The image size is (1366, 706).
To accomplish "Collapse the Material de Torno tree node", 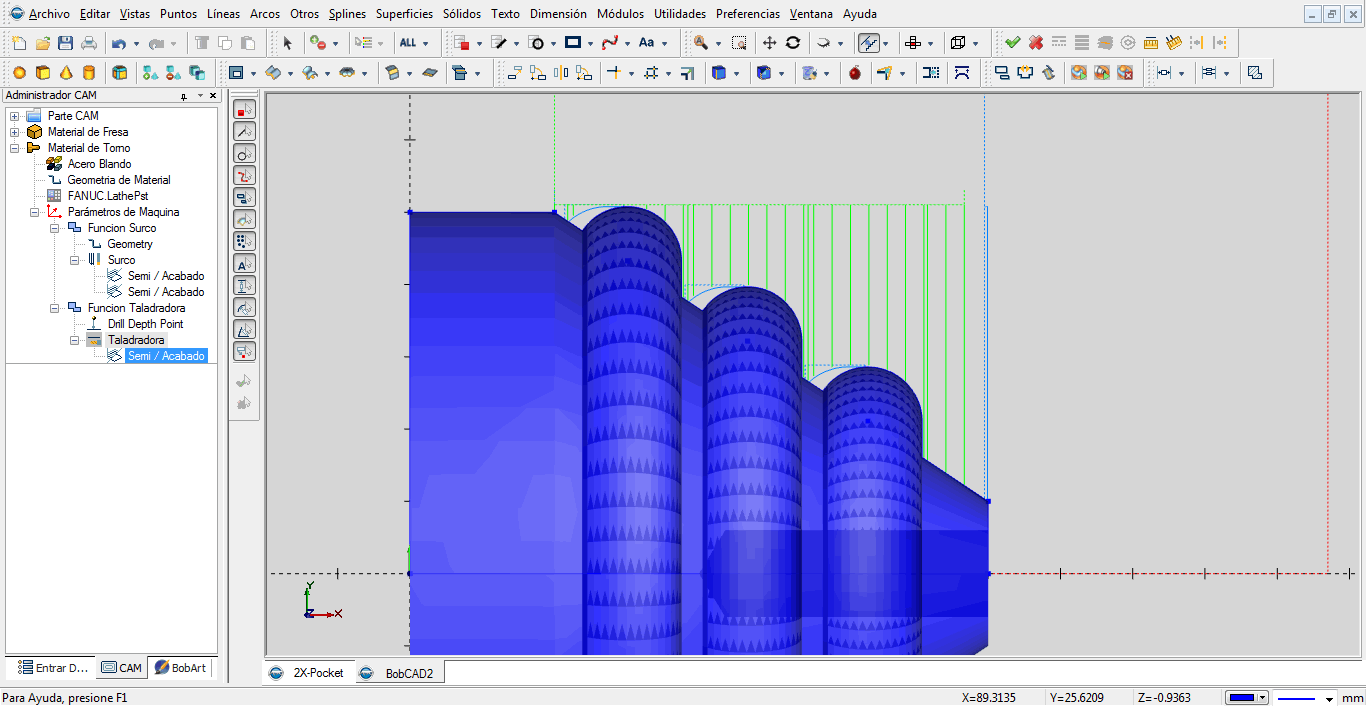I will pos(14,148).
